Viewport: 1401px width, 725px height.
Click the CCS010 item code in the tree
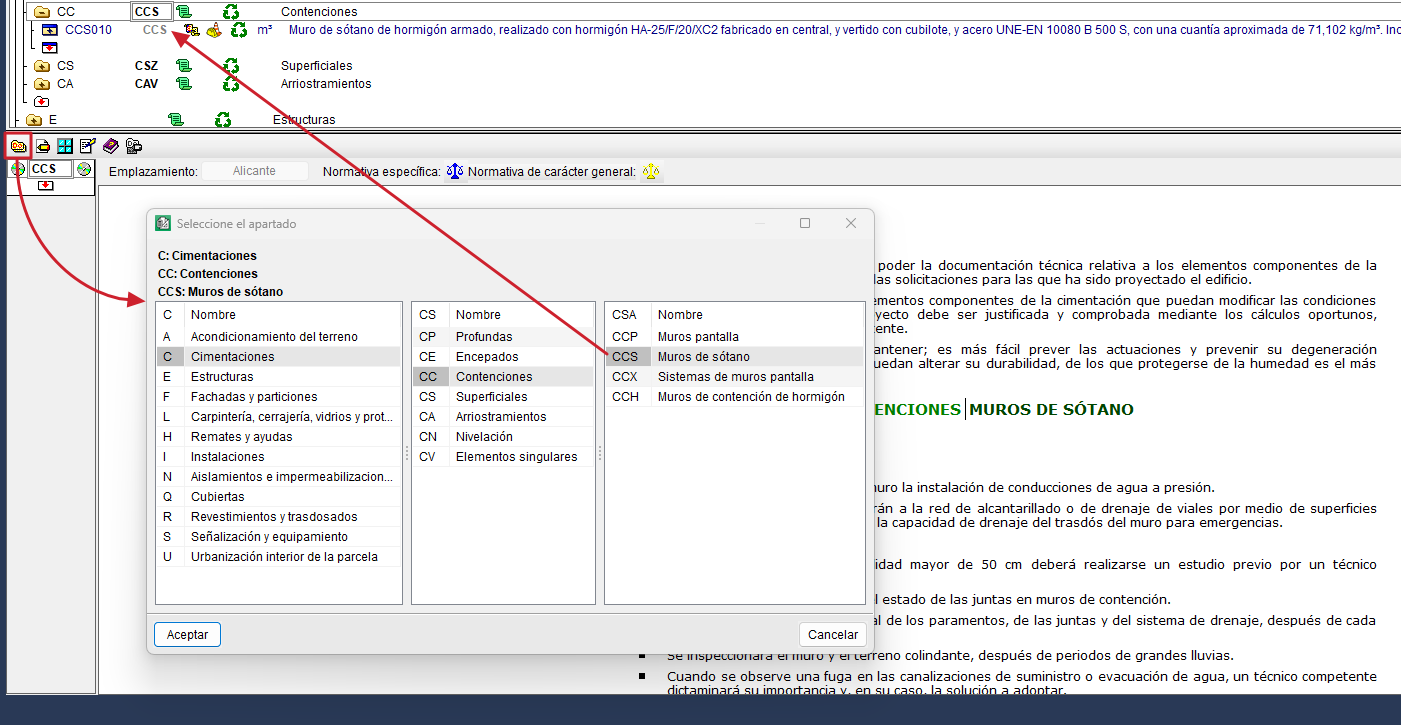click(88, 30)
